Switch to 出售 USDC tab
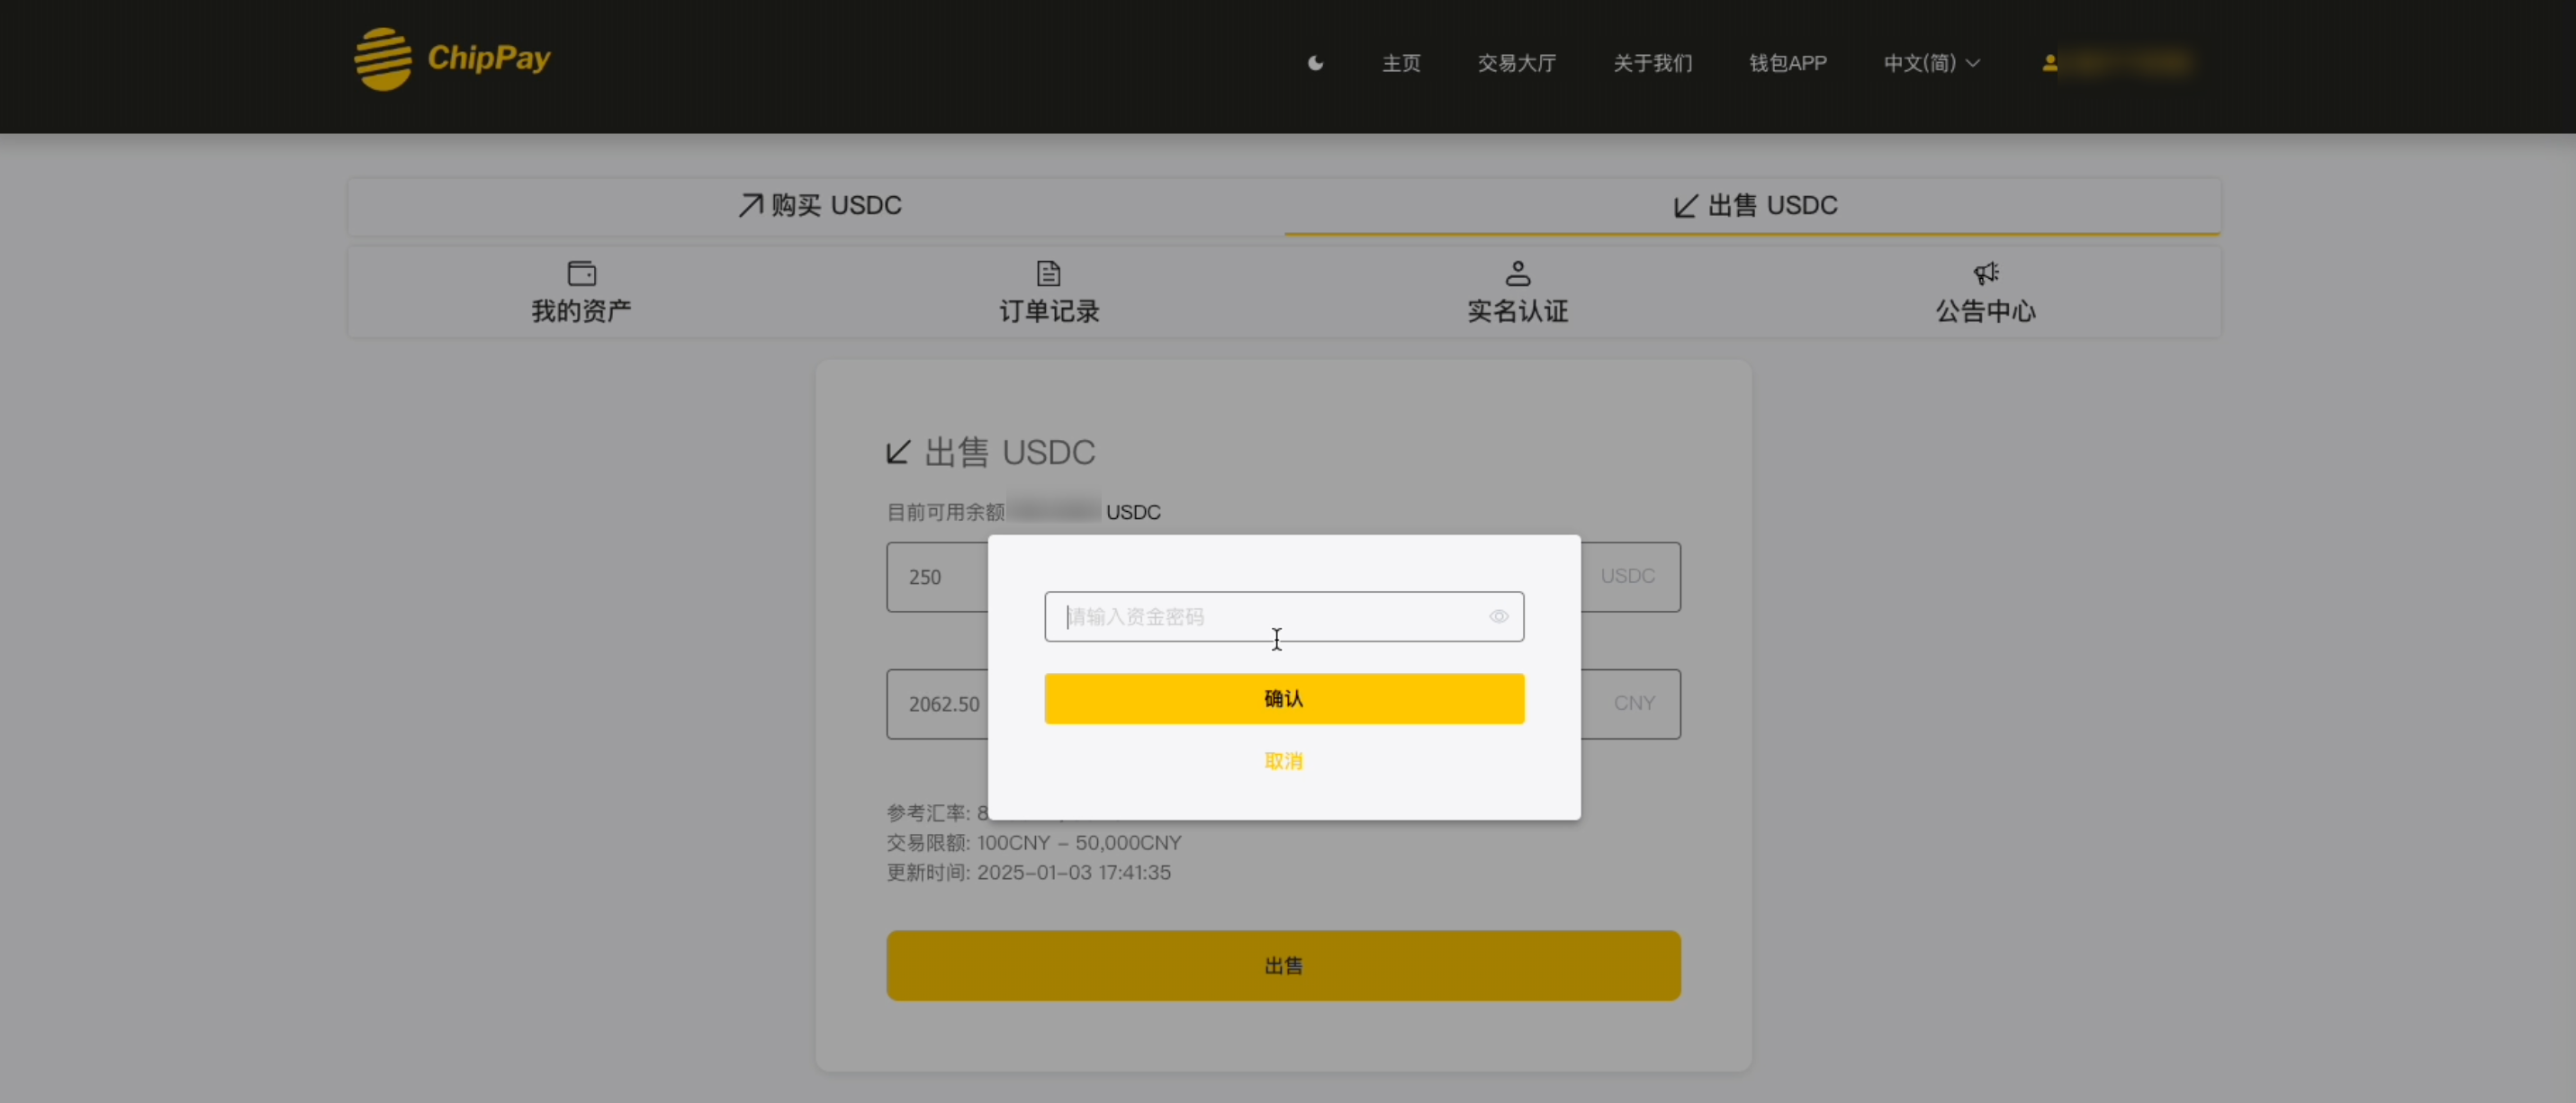Image resolution: width=2576 pixels, height=1103 pixels. click(x=1752, y=206)
